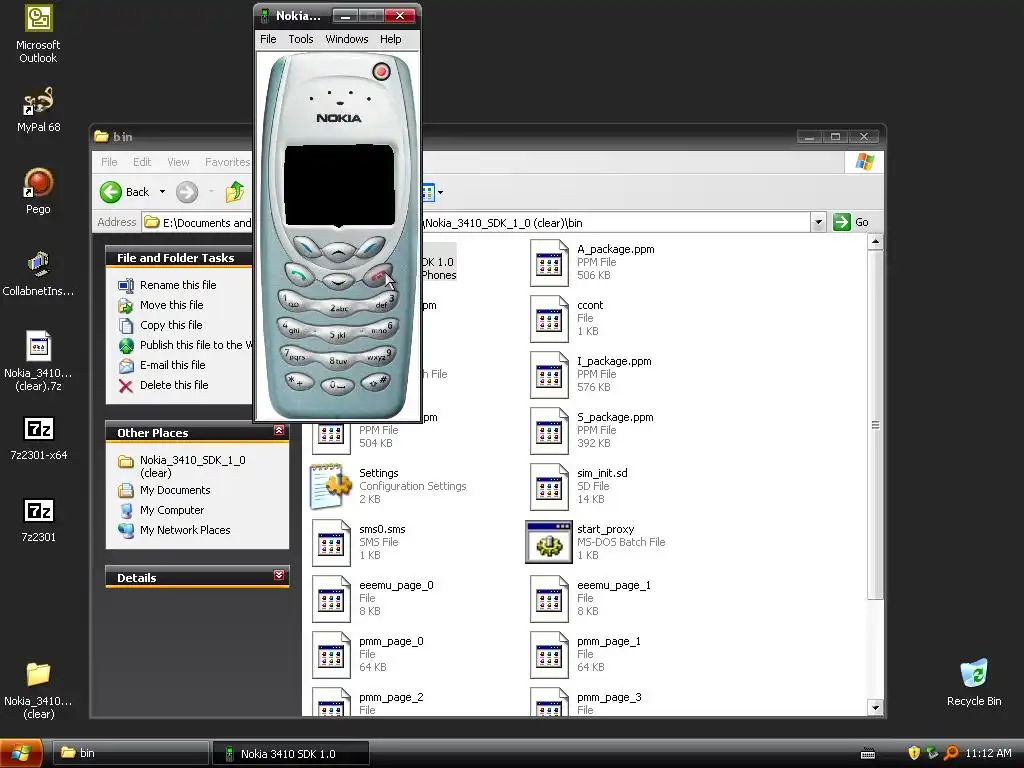Select the I_package.ppm file
Viewport: 1024px width, 768px height.
[592, 374]
